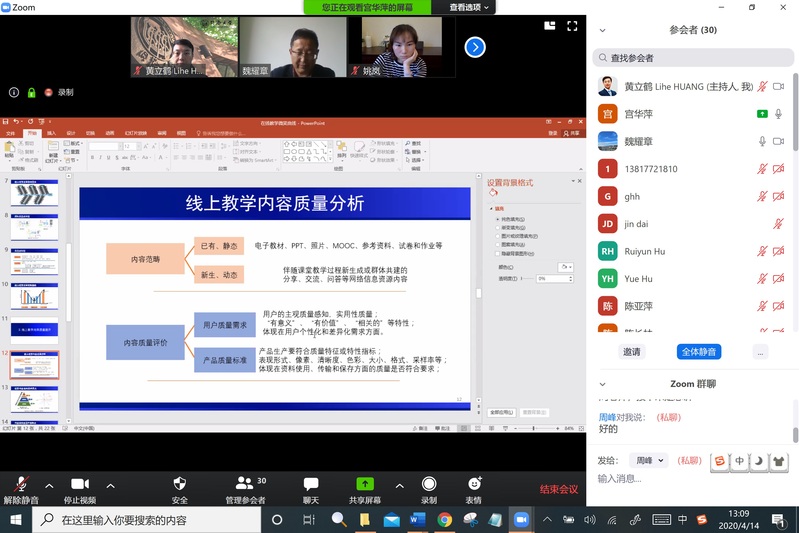Toggle microphone for participant 魏耀章
Viewport: 799px width, 533px height.
762,142
